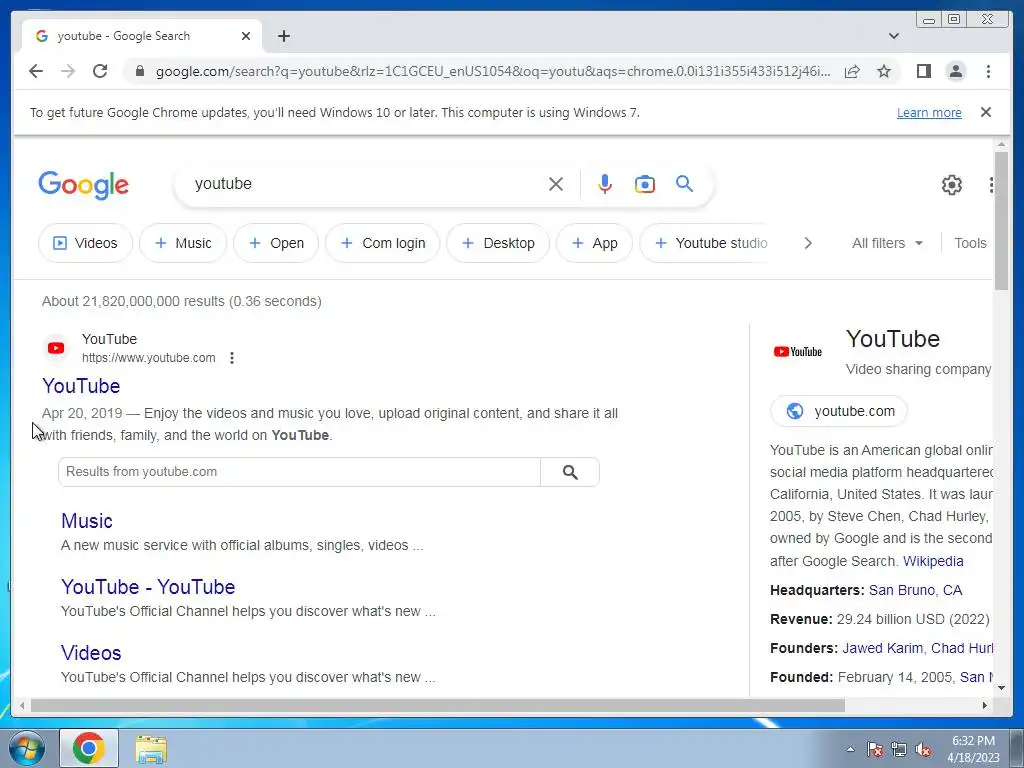Click the taskbar clock showing 6:32 PM
Screen dimensions: 1024x768
click(973, 749)
